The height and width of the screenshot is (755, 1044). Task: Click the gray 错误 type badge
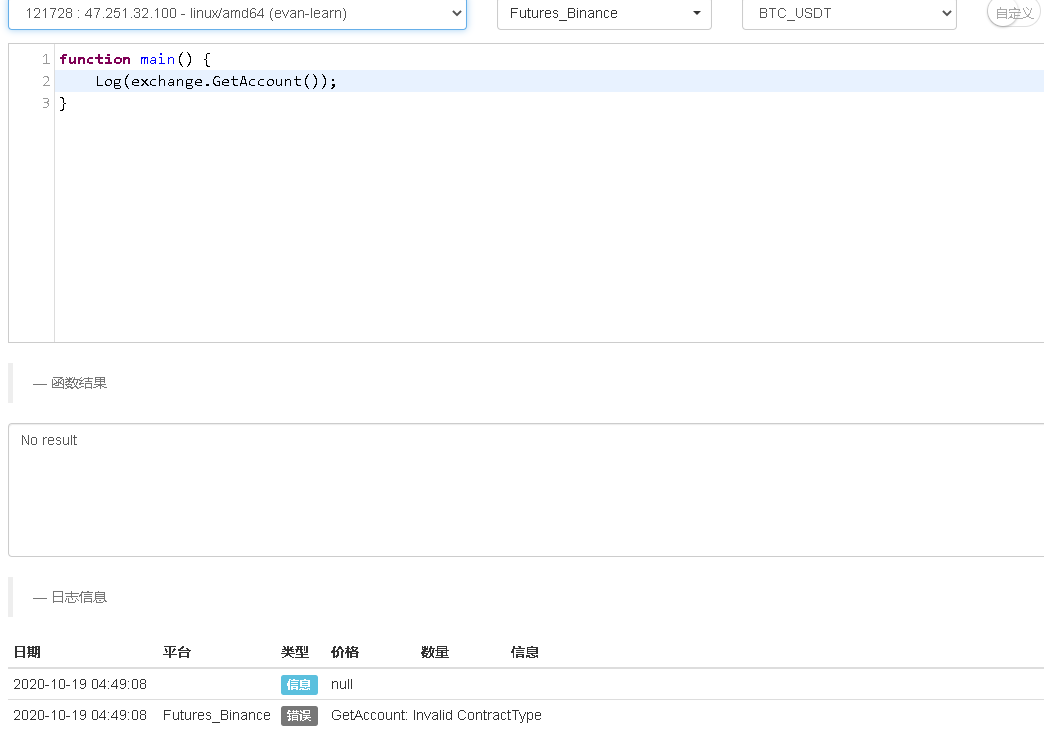click(299, 716)
